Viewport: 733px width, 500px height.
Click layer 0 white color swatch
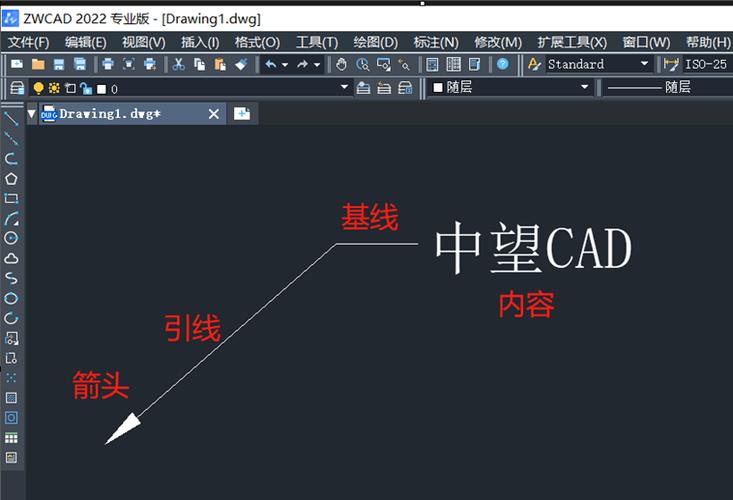click(101, 89)
